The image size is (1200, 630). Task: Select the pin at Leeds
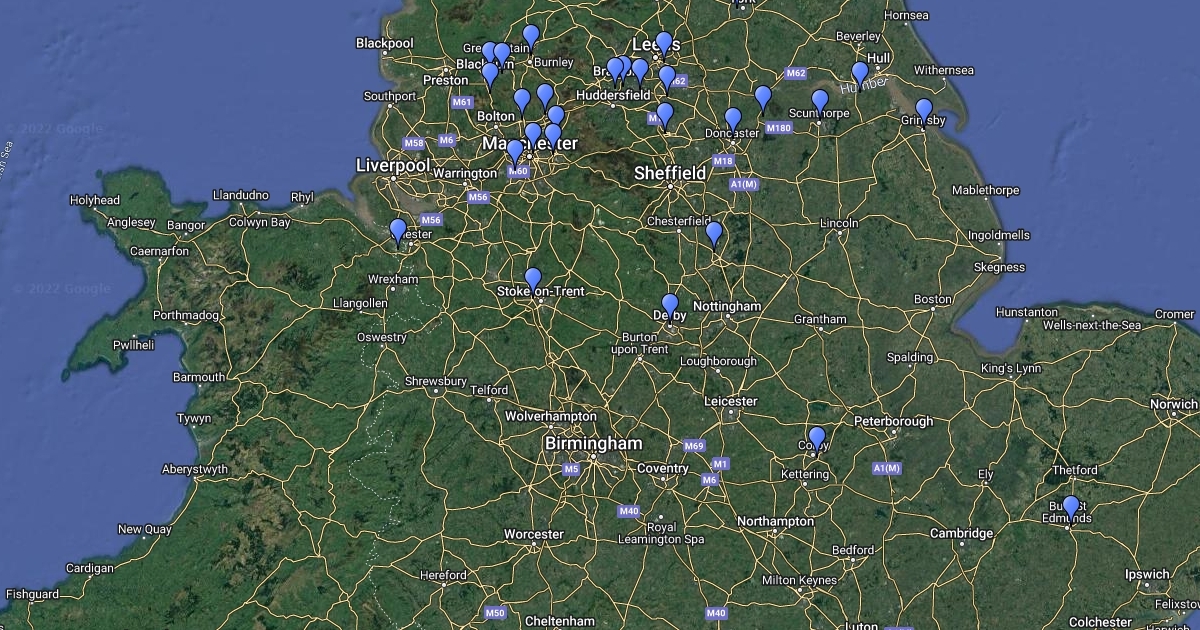coord(664,45)
